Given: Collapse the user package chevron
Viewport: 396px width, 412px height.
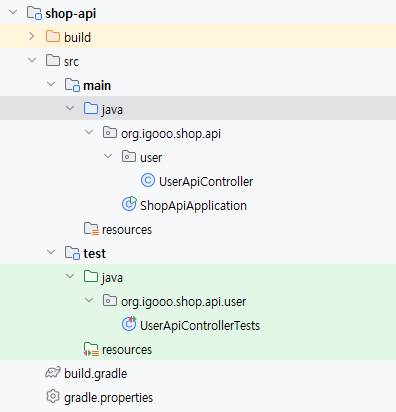Looking at the screenshot, I should (x=108, y=156).
